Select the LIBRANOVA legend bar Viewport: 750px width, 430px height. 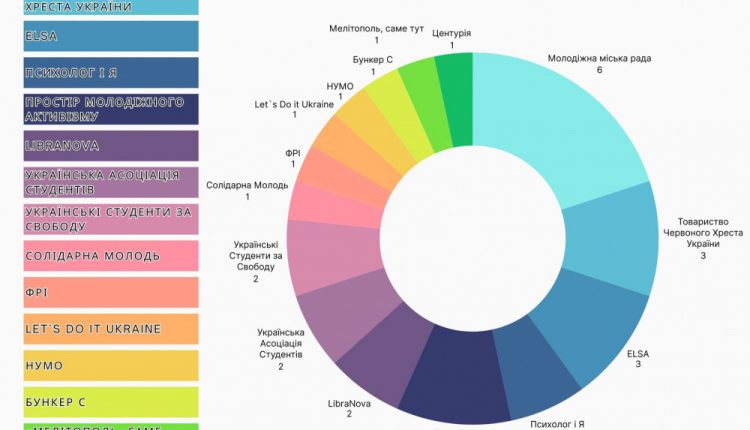point(111,146)
